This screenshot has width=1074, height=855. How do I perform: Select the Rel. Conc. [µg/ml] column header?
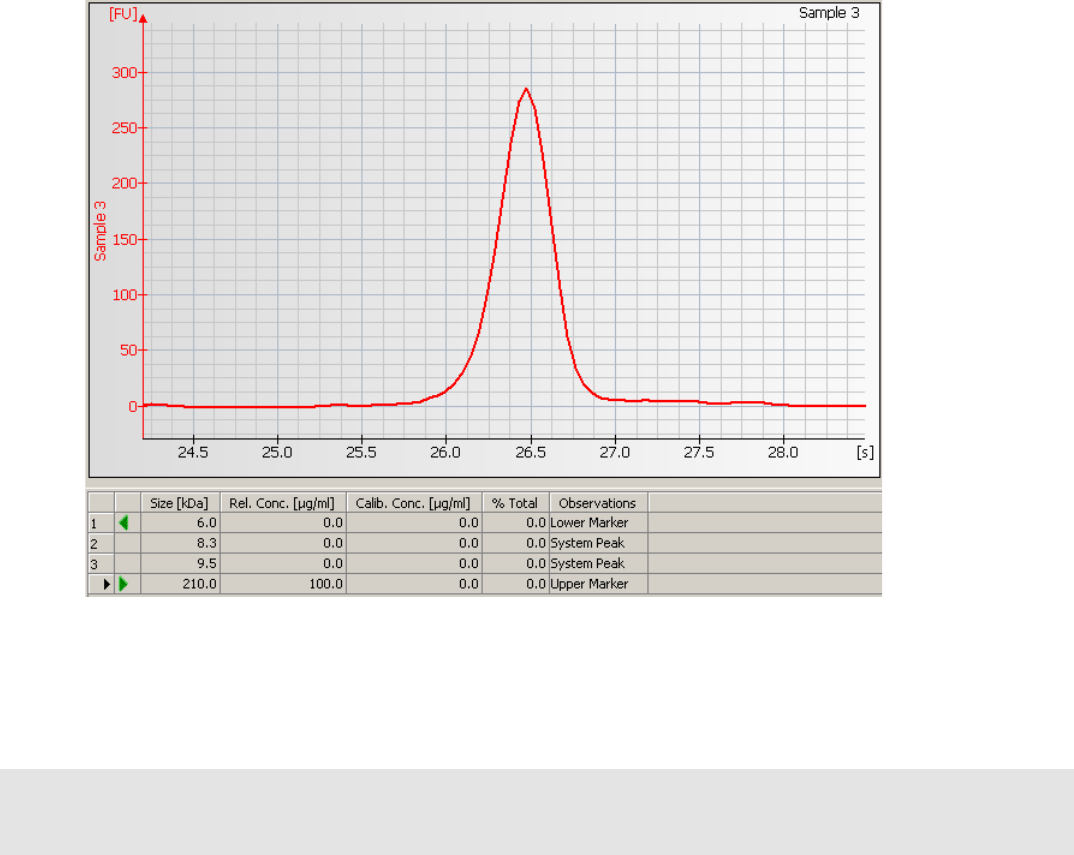click(x=282, y=503)
